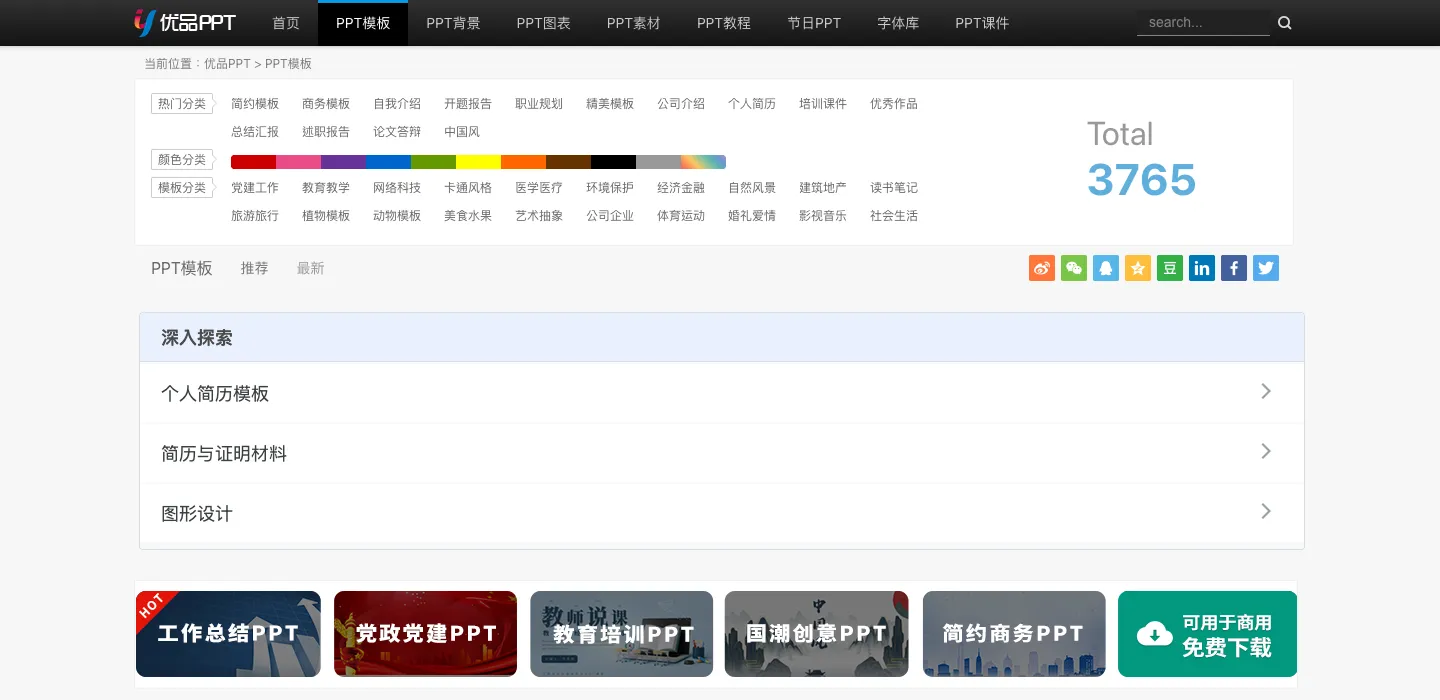This screenshot has width=1440, height=700.
Task: Share page on Twitter
Action: pyautogui.click(x=1266, y=268)
